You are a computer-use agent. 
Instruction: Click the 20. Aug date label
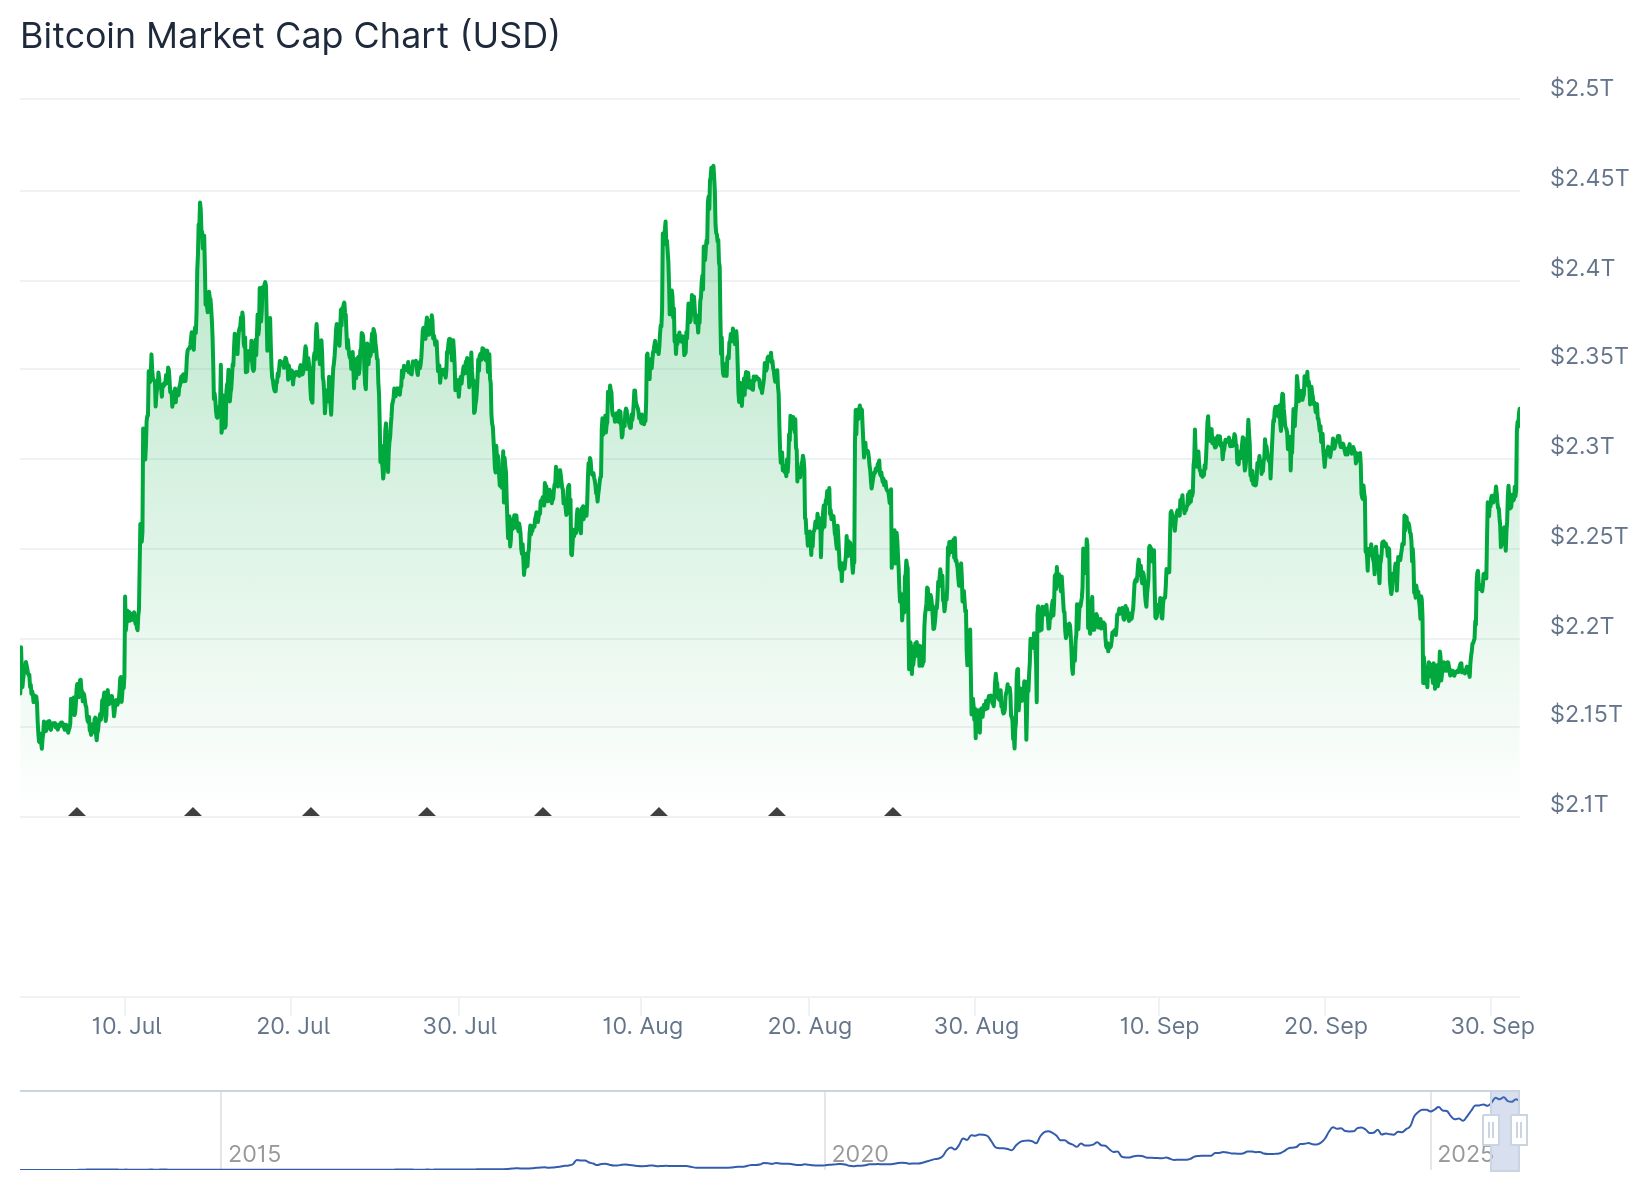(810, 1026)
